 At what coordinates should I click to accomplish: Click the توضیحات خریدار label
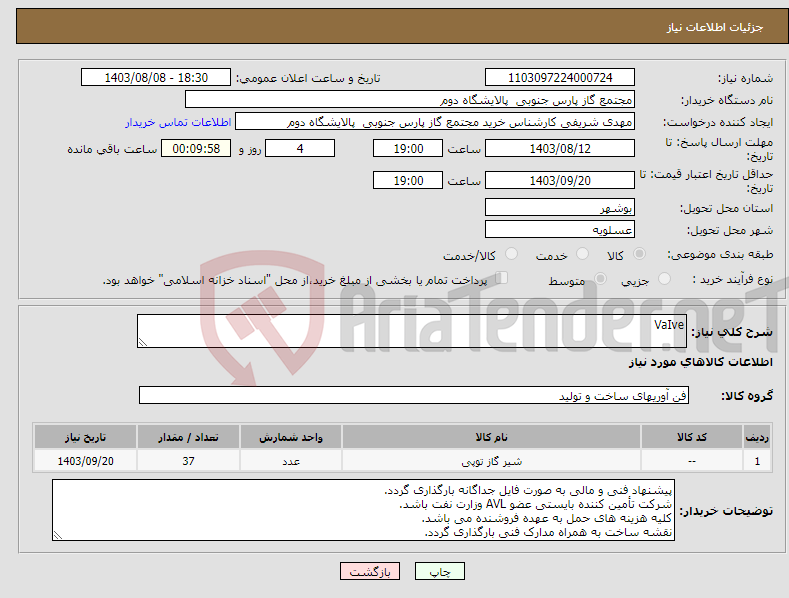pyautogui.click(x=726, y=511)
